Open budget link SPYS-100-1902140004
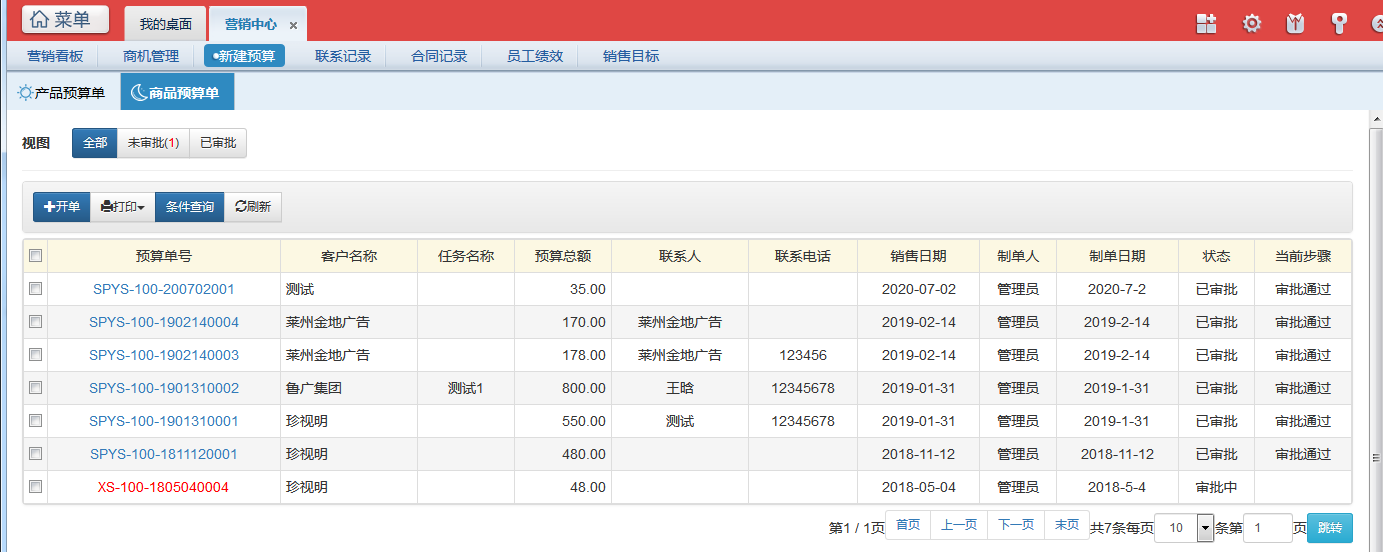1383x552 pixels. pos(164,322)
